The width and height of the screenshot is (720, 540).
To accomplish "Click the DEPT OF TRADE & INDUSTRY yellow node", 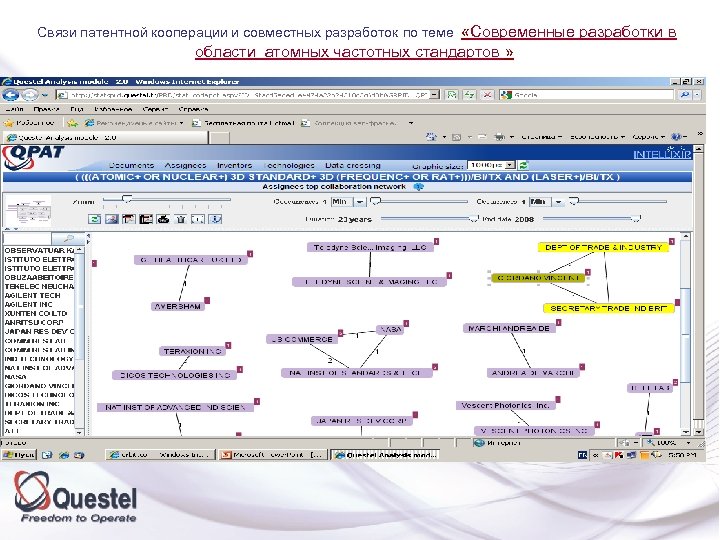I will [603, 248].
